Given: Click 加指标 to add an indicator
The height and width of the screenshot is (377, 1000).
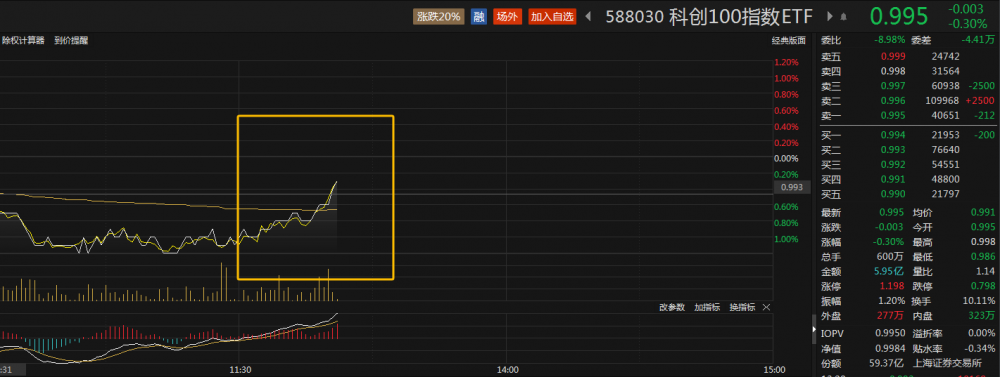Looking at the screenshot, I should point(707,307).
